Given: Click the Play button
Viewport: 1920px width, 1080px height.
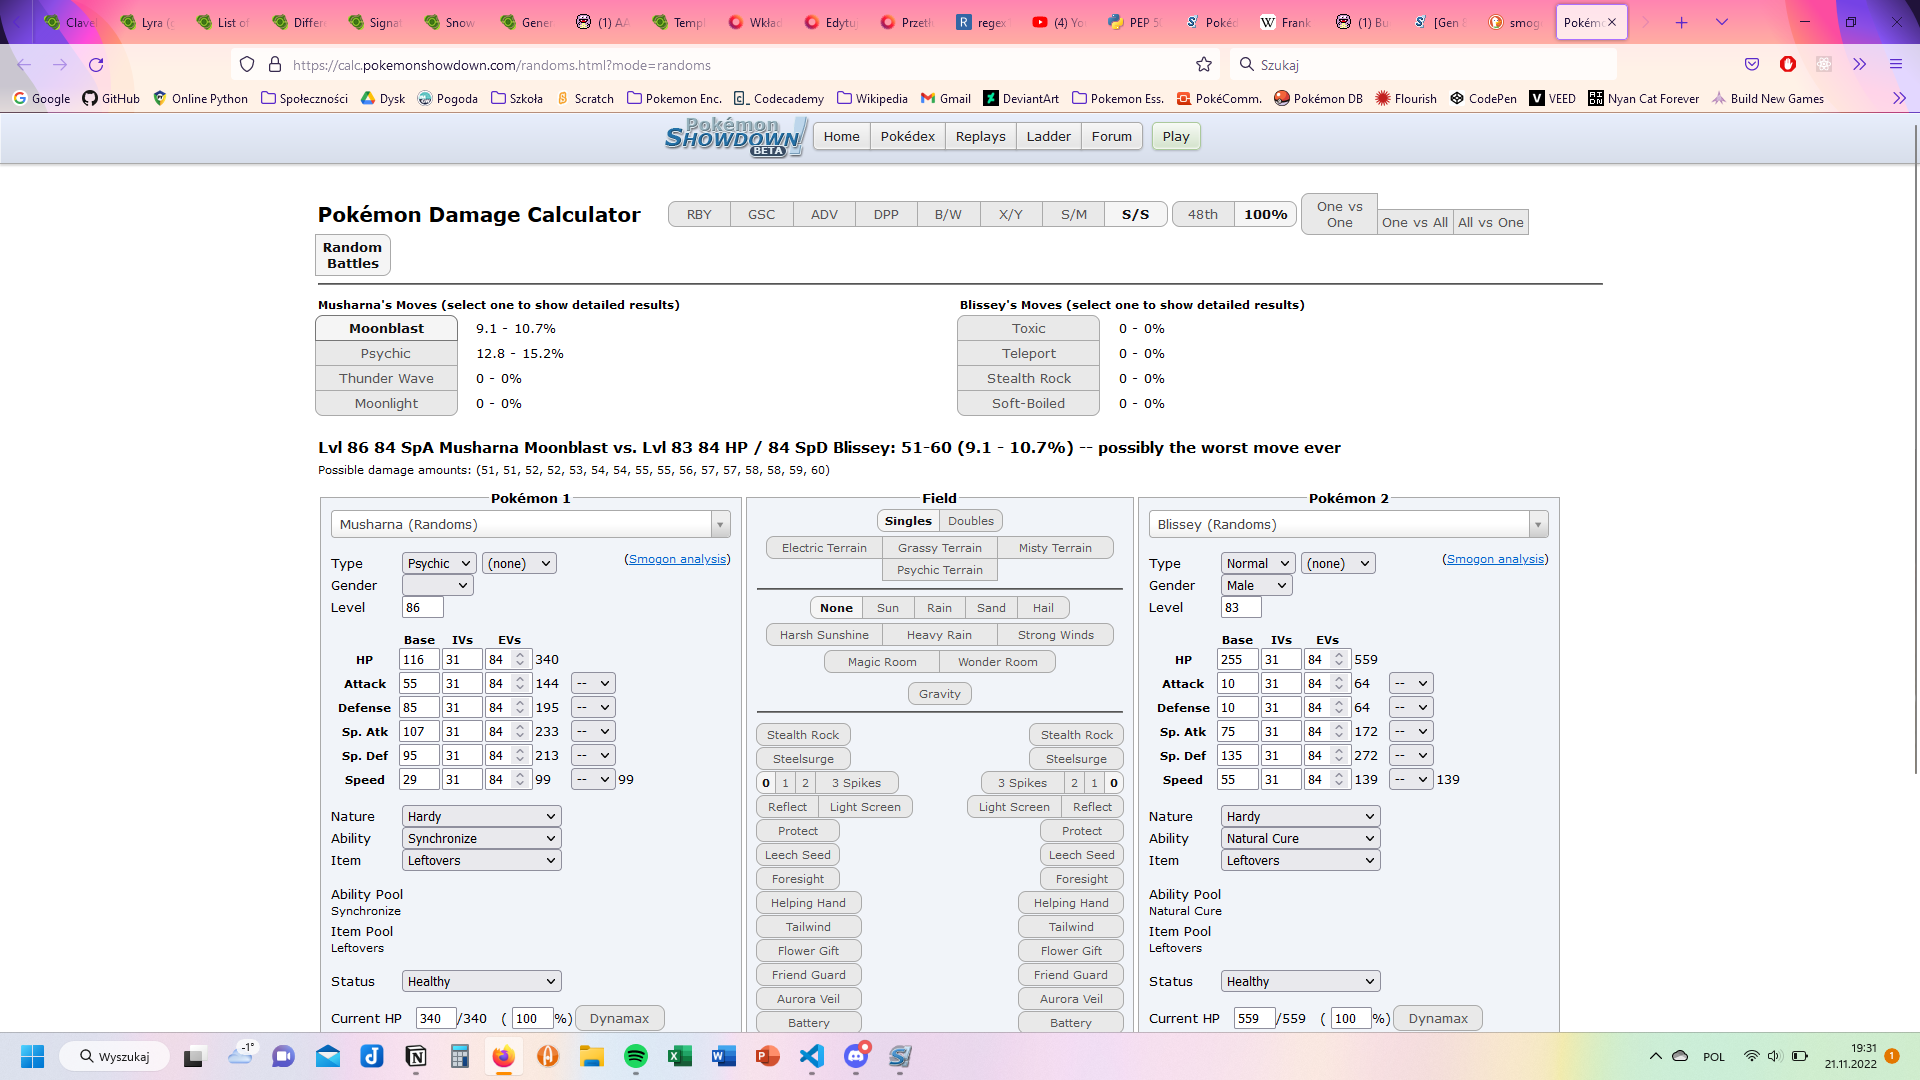Looking at the screenshot, I should point(1176,136).
